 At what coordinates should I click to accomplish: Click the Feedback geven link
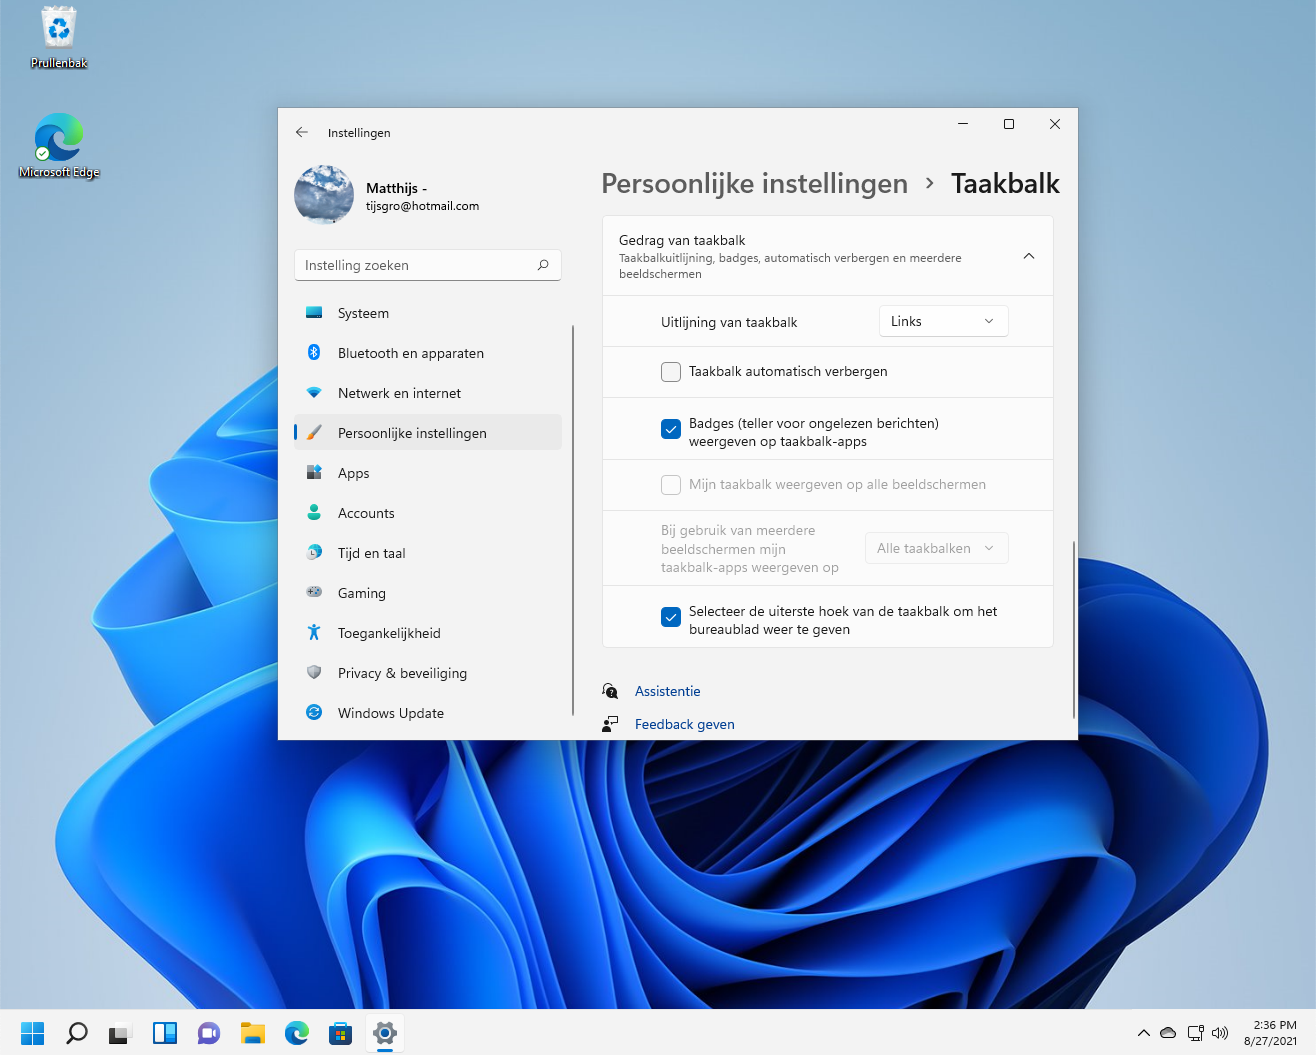pyautogui.click(x=684, y=724)
